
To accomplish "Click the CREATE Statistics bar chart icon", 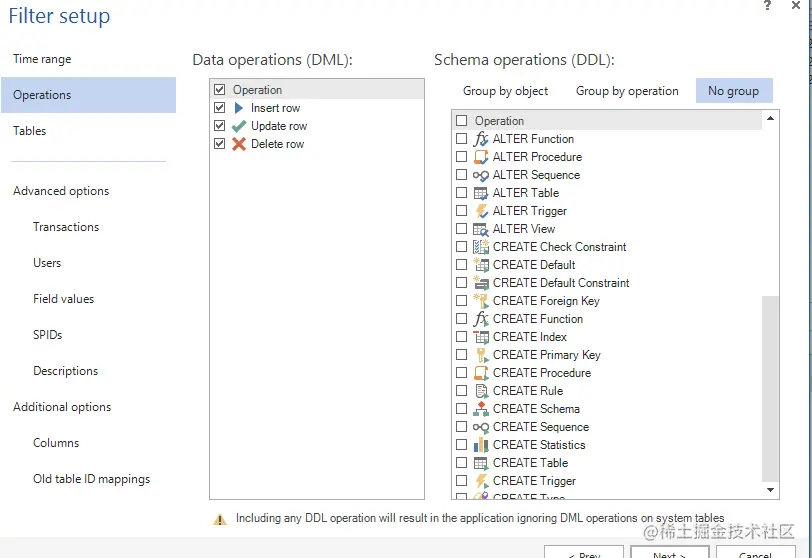I will pos(481,445).
